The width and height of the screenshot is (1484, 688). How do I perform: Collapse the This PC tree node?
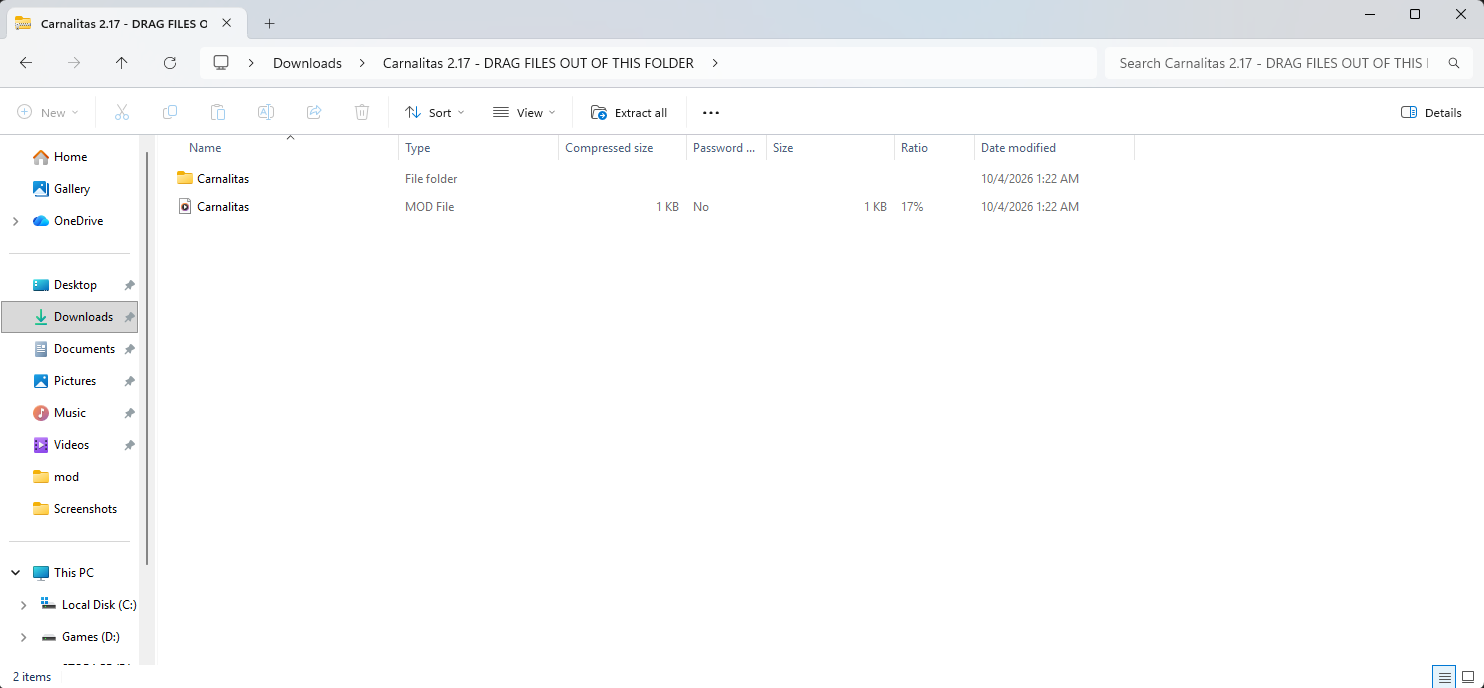[16, 573]
